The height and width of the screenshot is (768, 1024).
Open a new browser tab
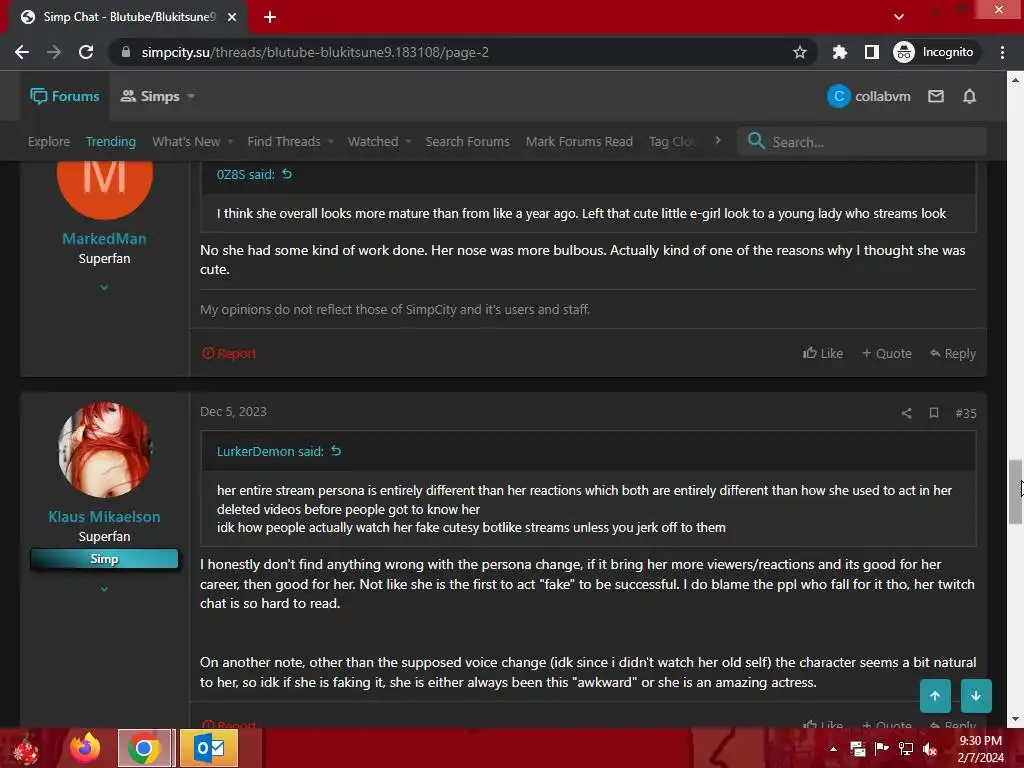270,17
